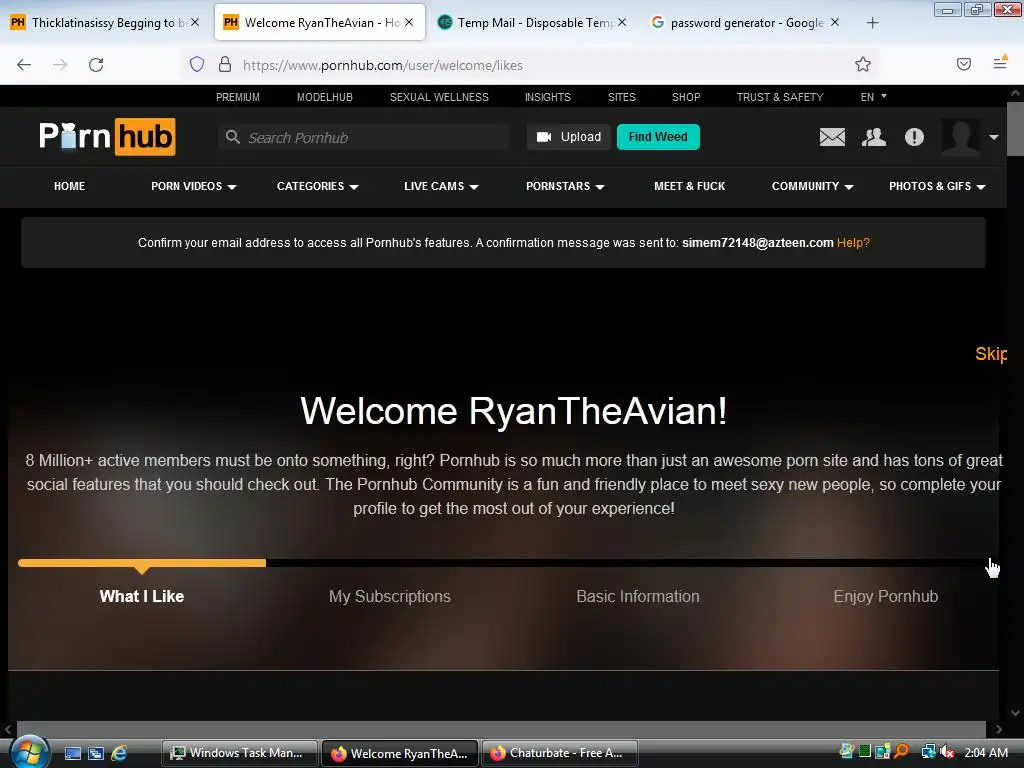Click the Show Desktop quick launch icon

pos(72,753)
